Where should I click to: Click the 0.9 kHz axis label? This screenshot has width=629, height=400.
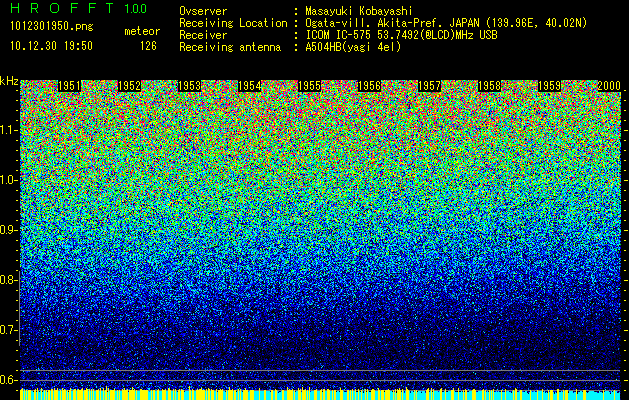click(8, 230)
